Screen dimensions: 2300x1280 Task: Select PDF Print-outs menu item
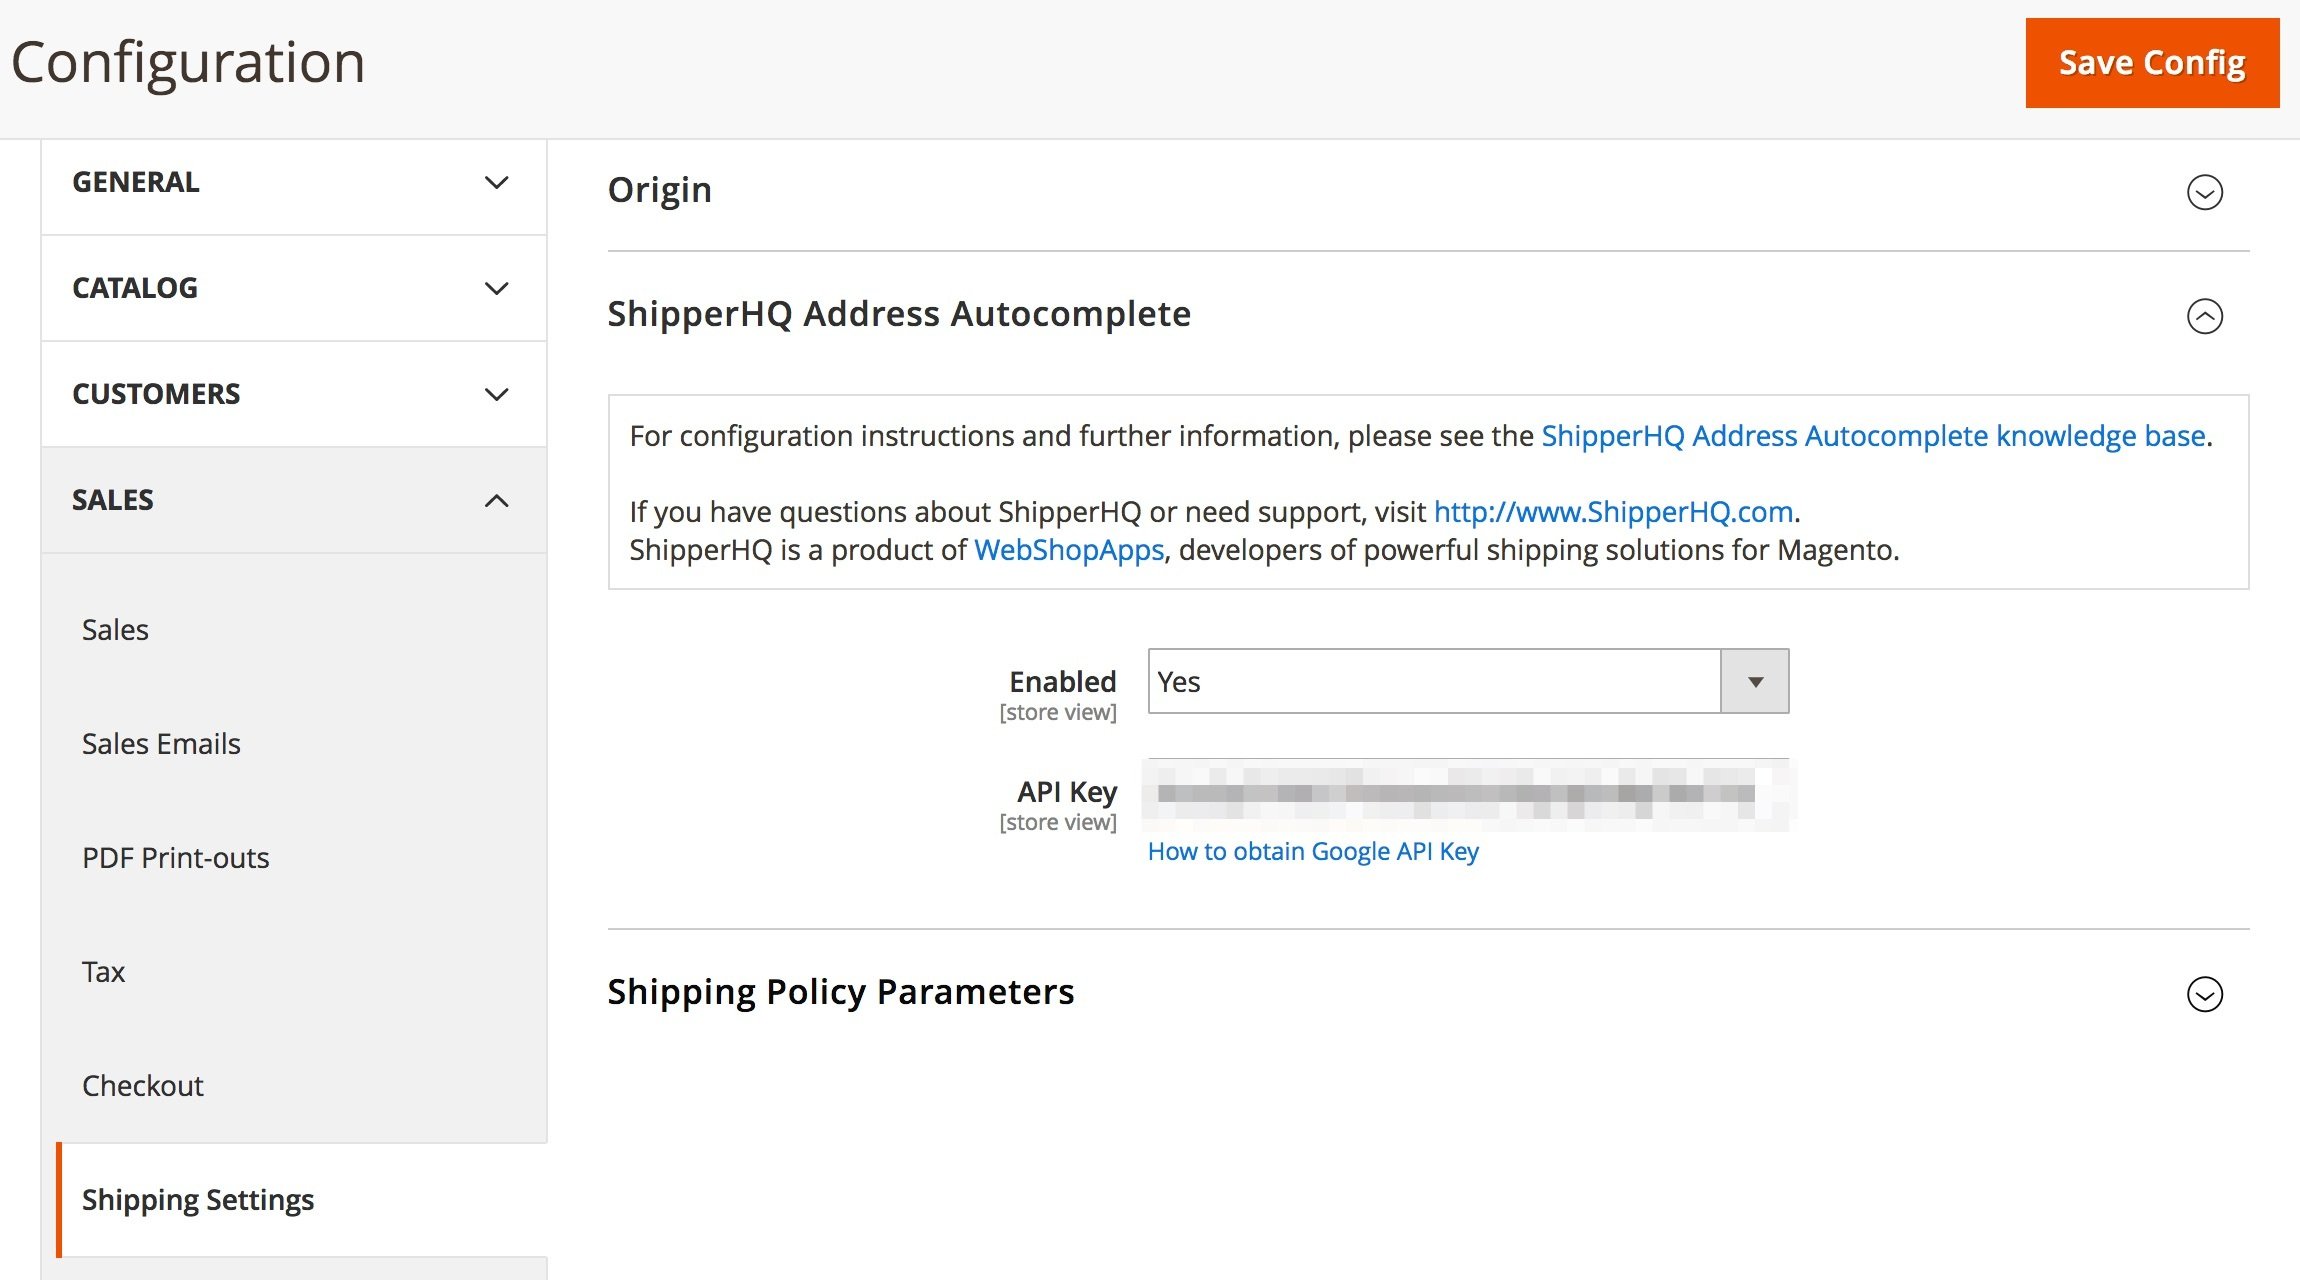[x=176, y=858]
